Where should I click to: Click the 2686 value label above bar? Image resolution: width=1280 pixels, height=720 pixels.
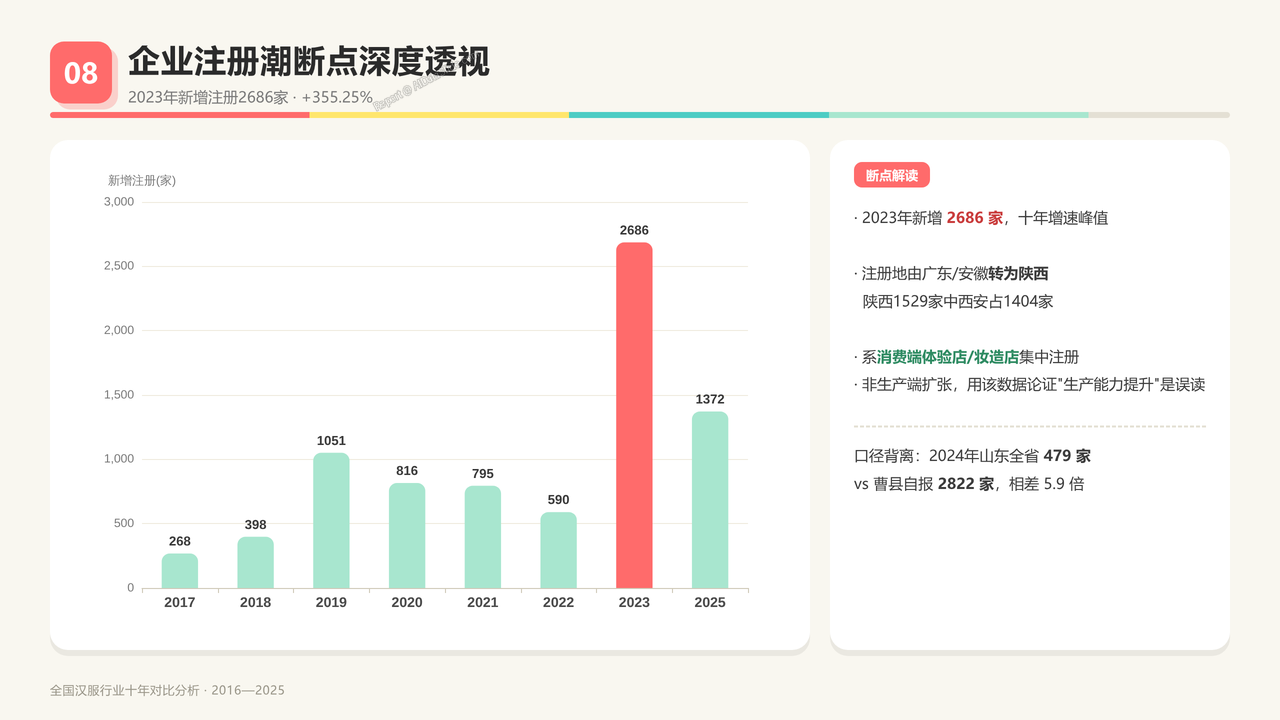(x=634, y=230)
